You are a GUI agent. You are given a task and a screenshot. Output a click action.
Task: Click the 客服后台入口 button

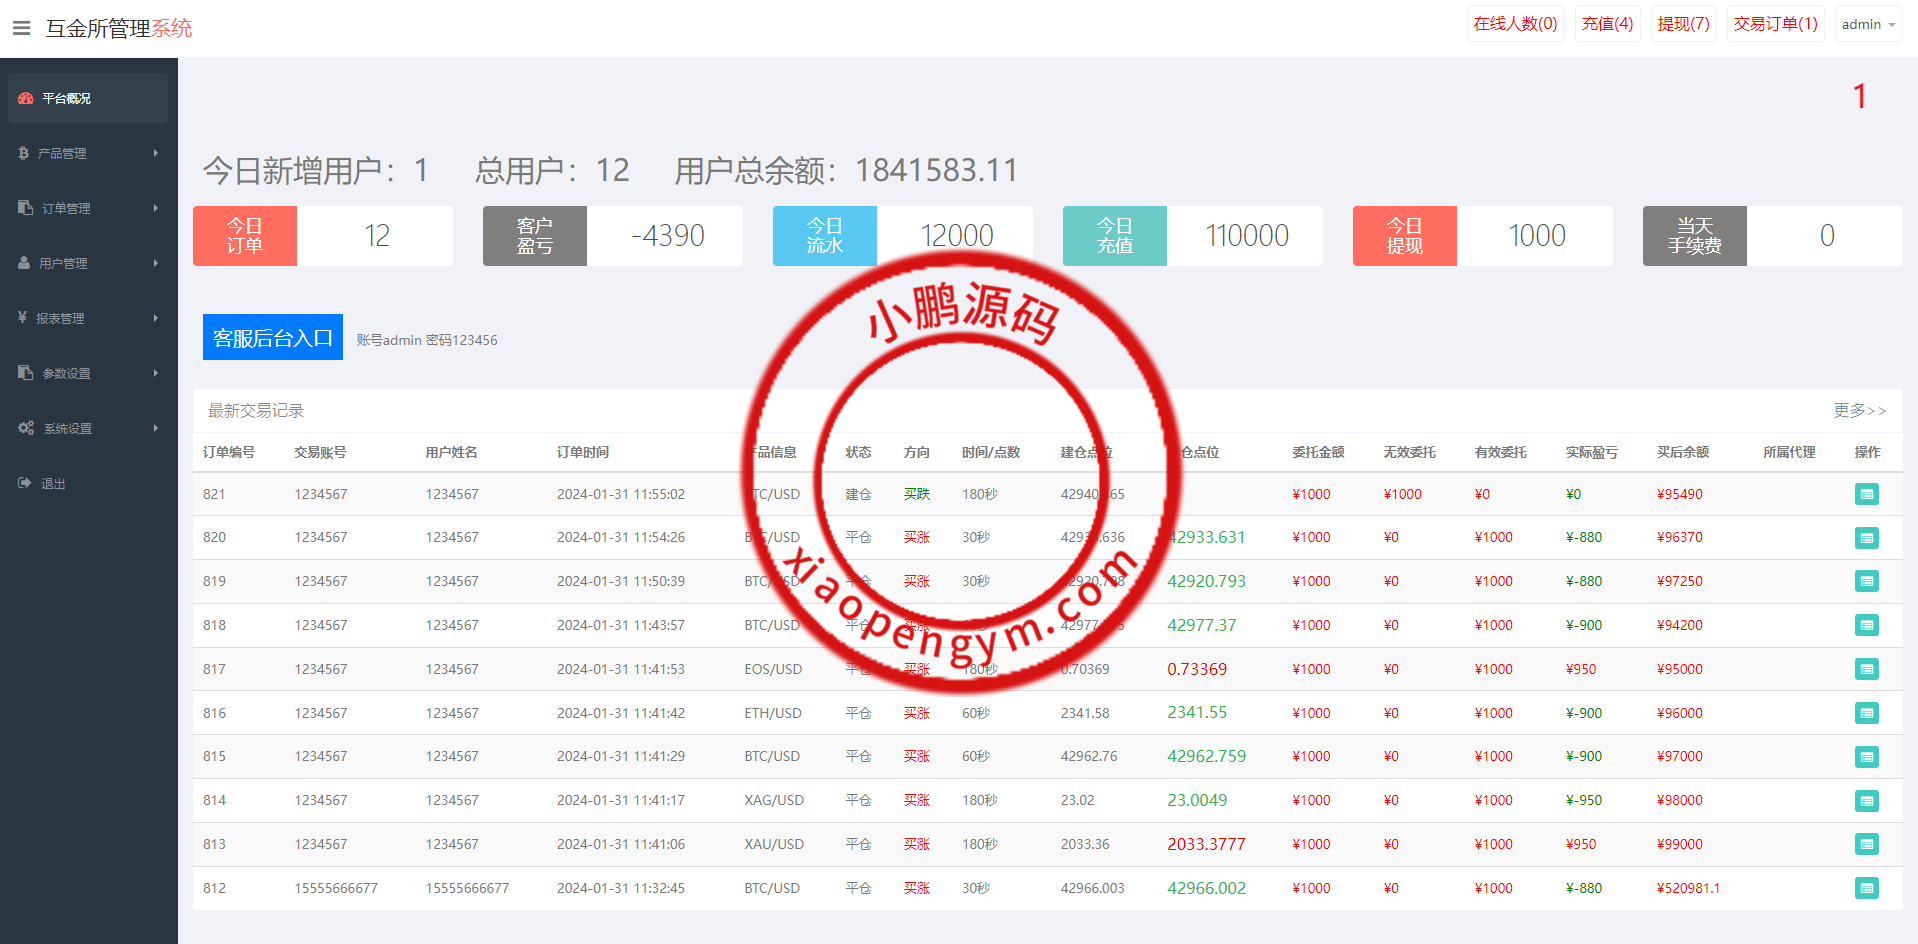coord(272,338)
